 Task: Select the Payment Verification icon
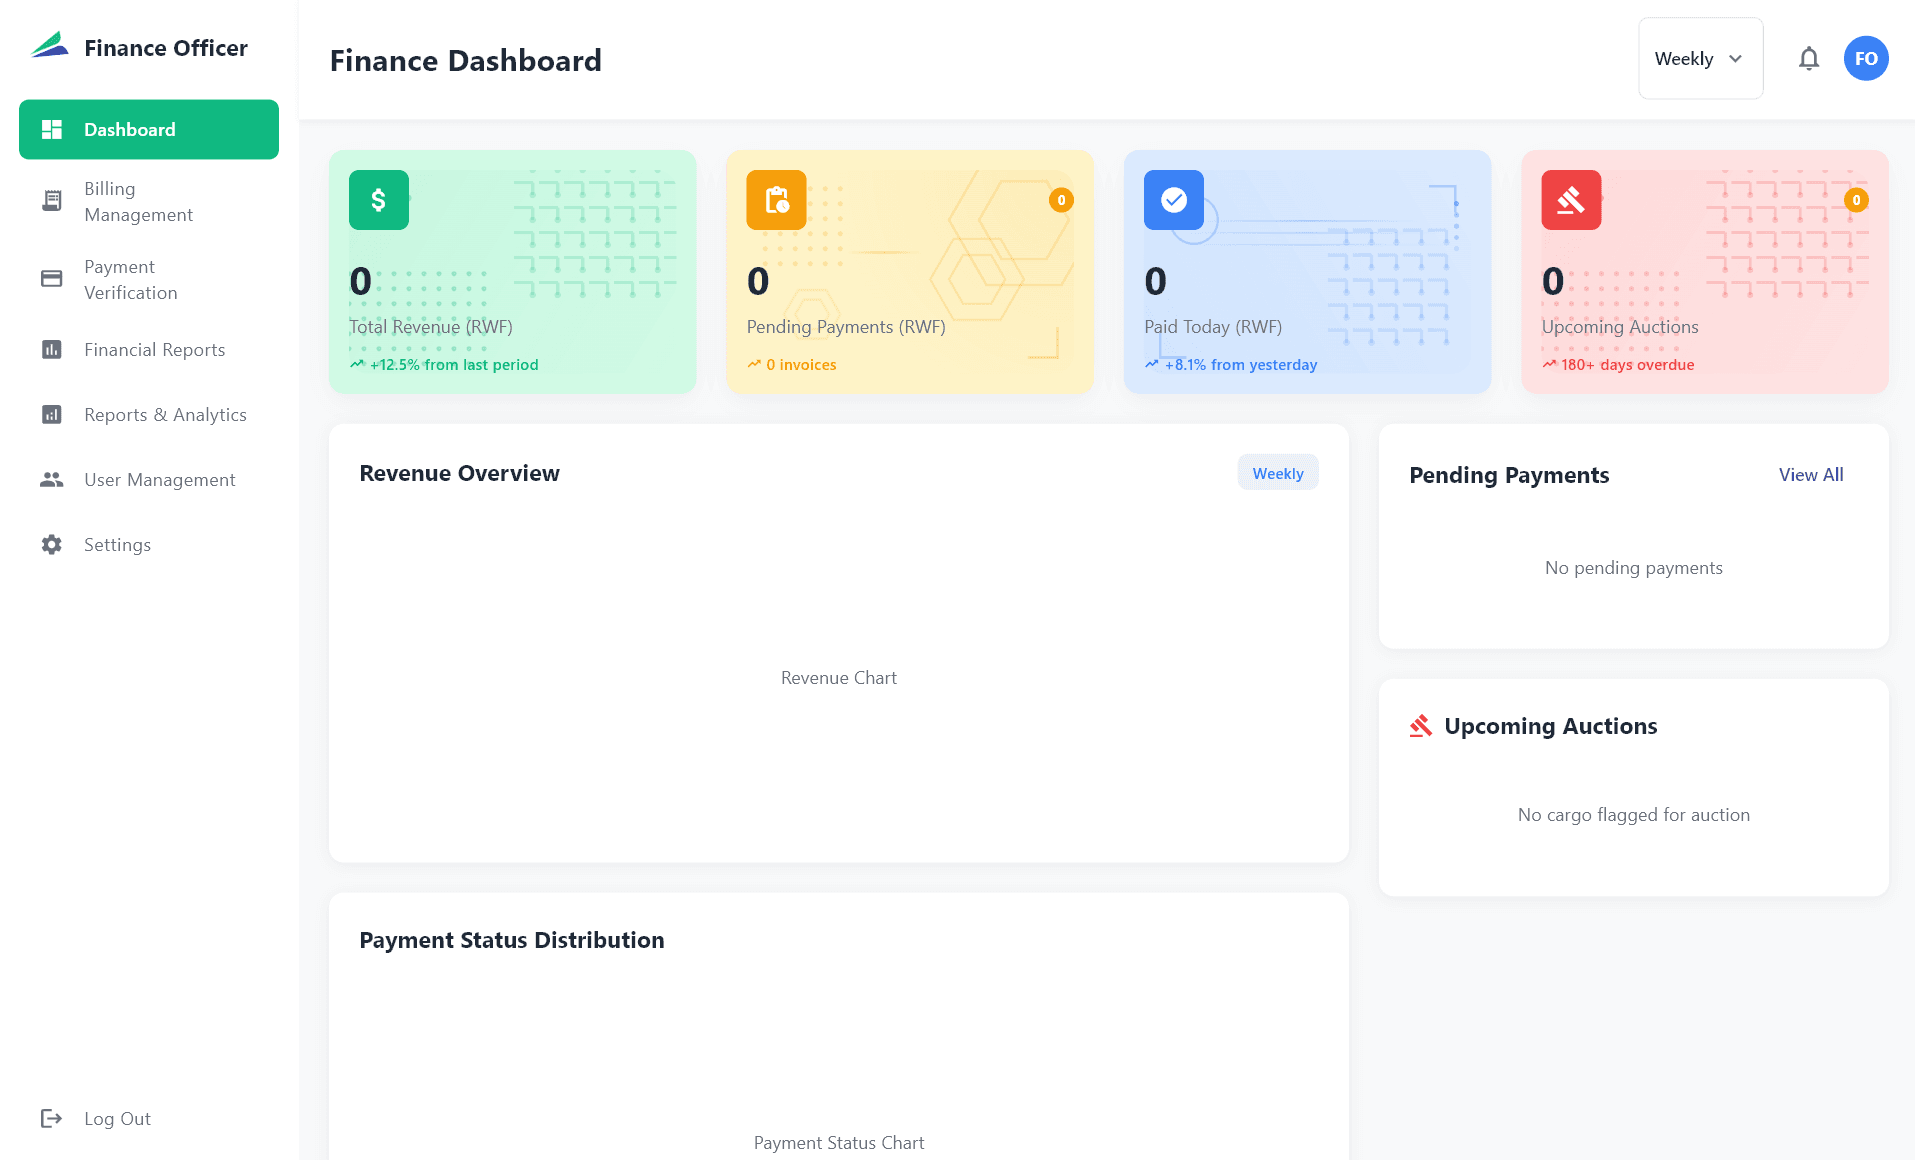coord(51,279)
